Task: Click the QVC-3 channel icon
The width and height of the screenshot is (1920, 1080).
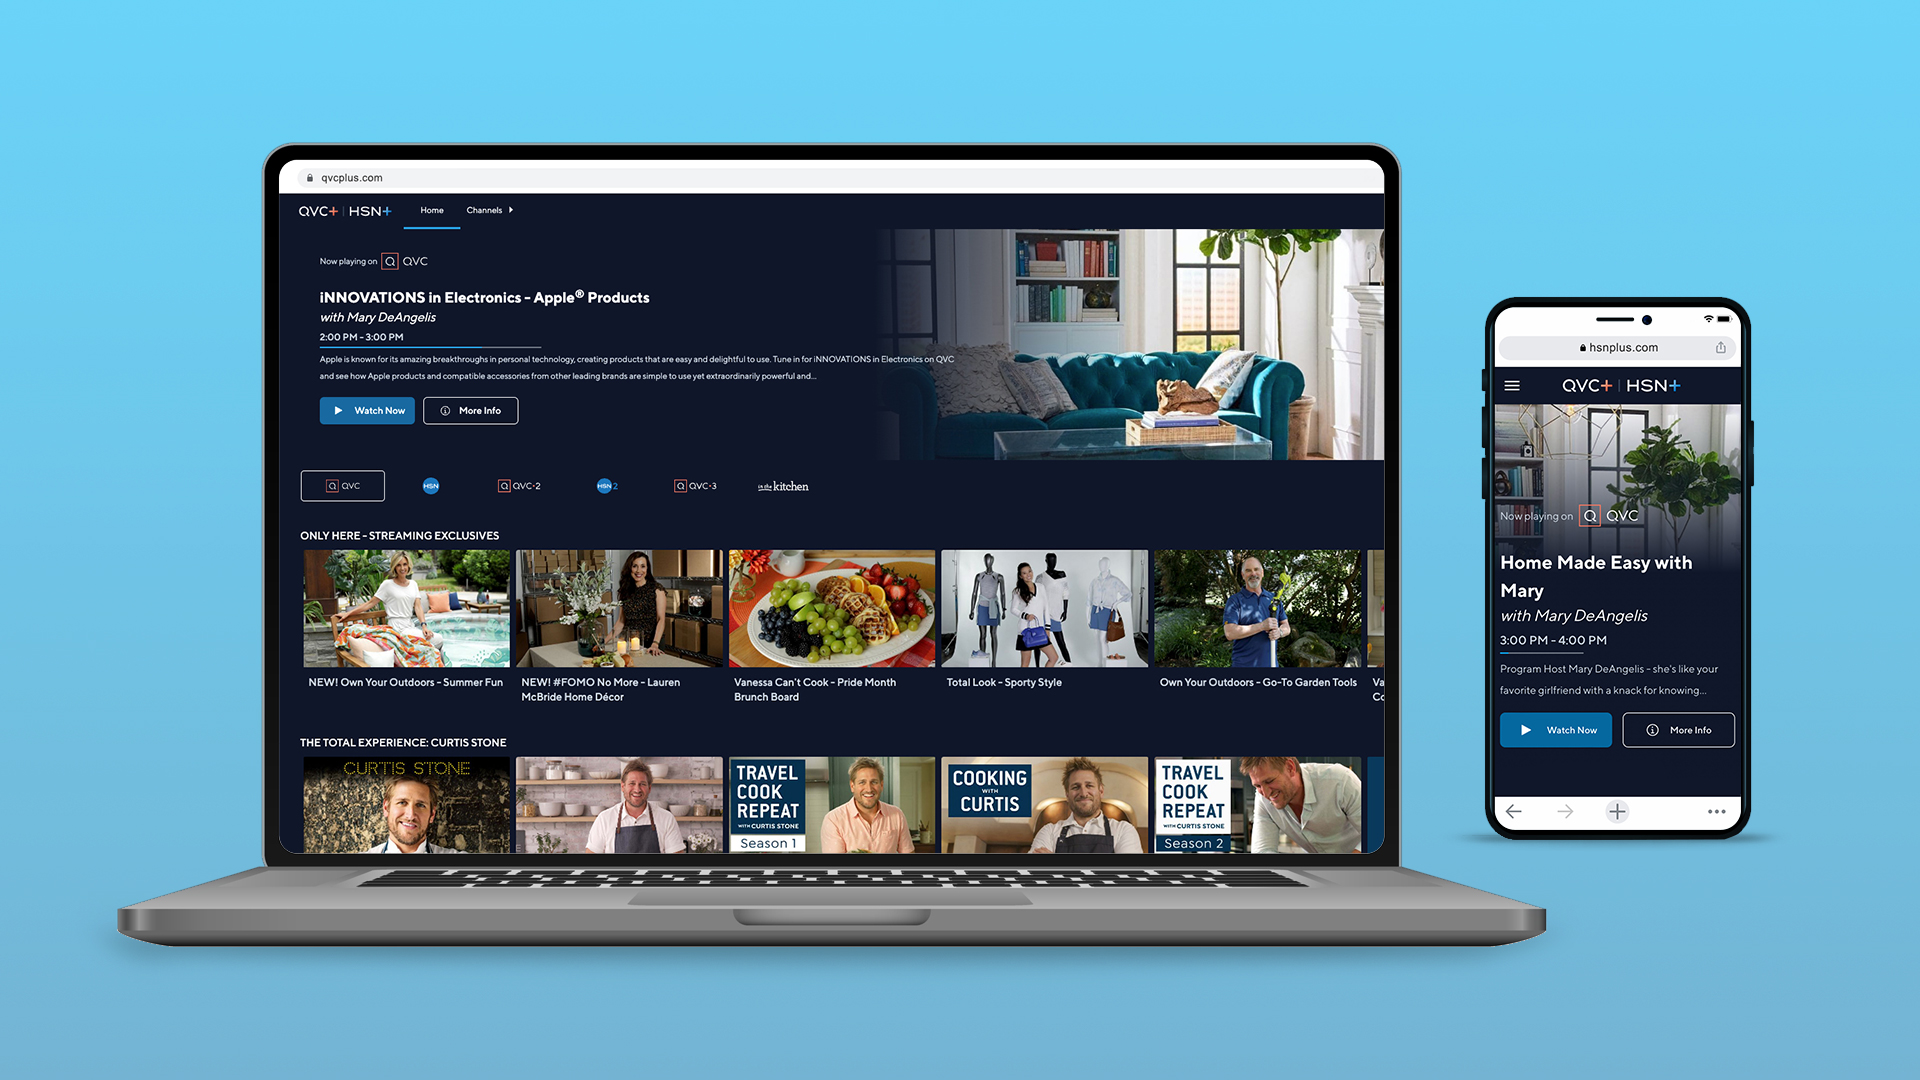Action: [695, 487]
